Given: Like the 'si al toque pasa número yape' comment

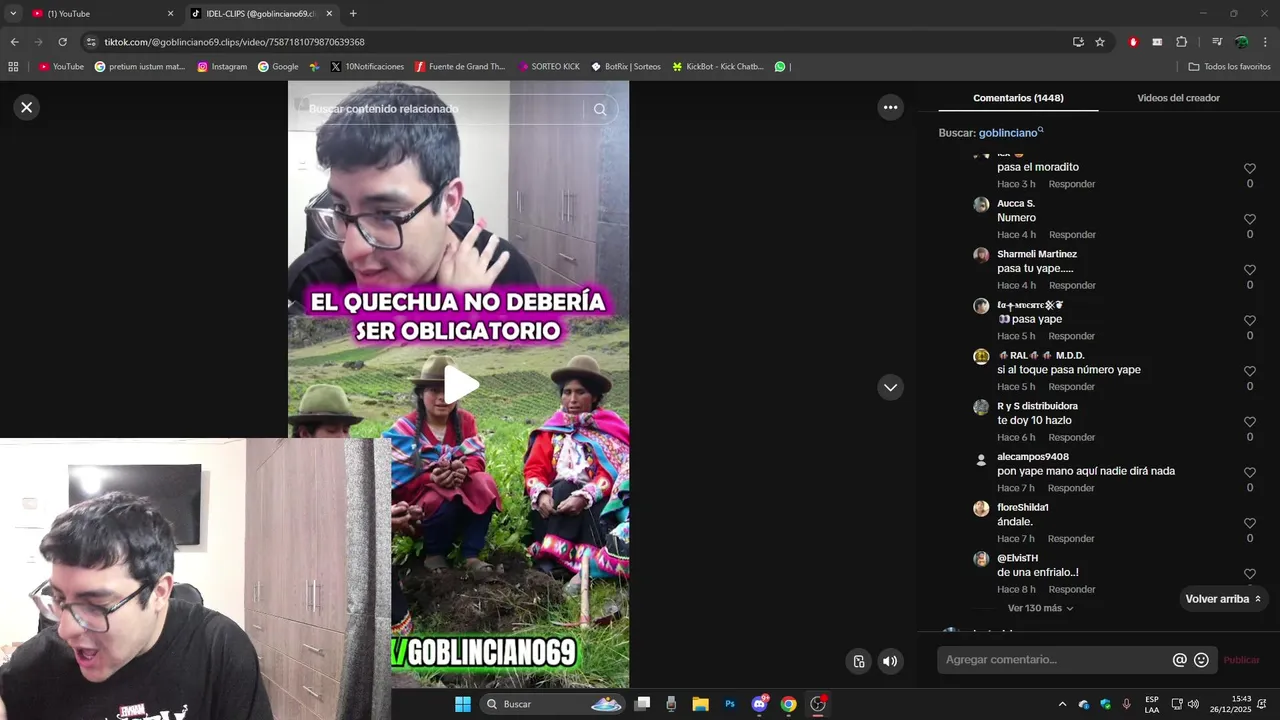Looking at the screenshot, I should point(1249,371).
